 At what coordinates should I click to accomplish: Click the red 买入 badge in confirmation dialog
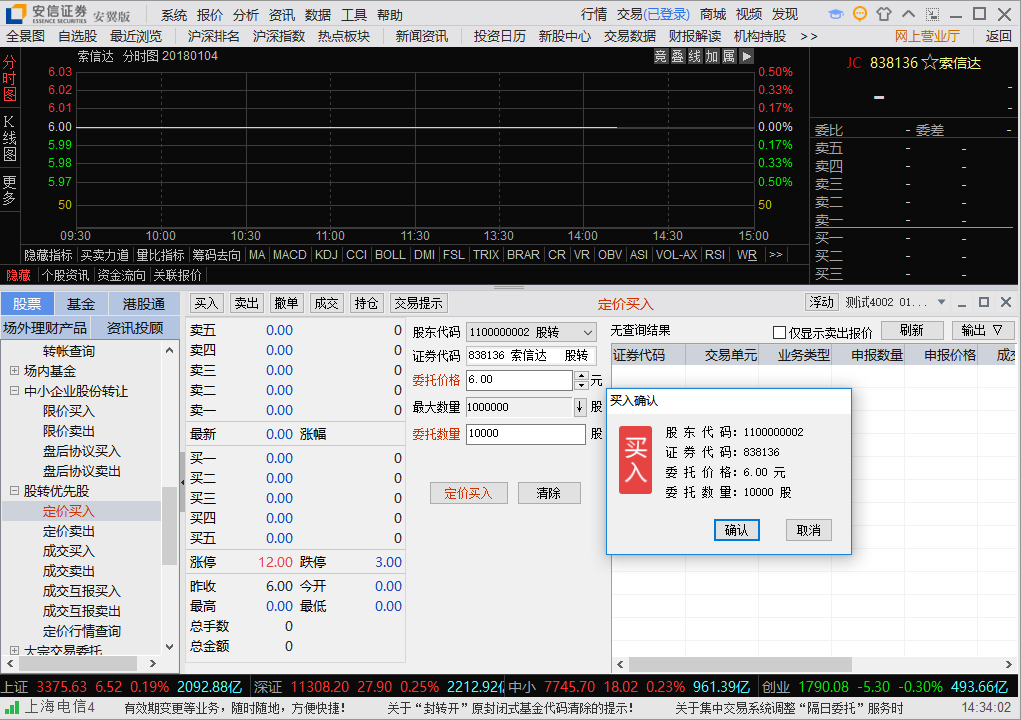[x=635, y=460]
